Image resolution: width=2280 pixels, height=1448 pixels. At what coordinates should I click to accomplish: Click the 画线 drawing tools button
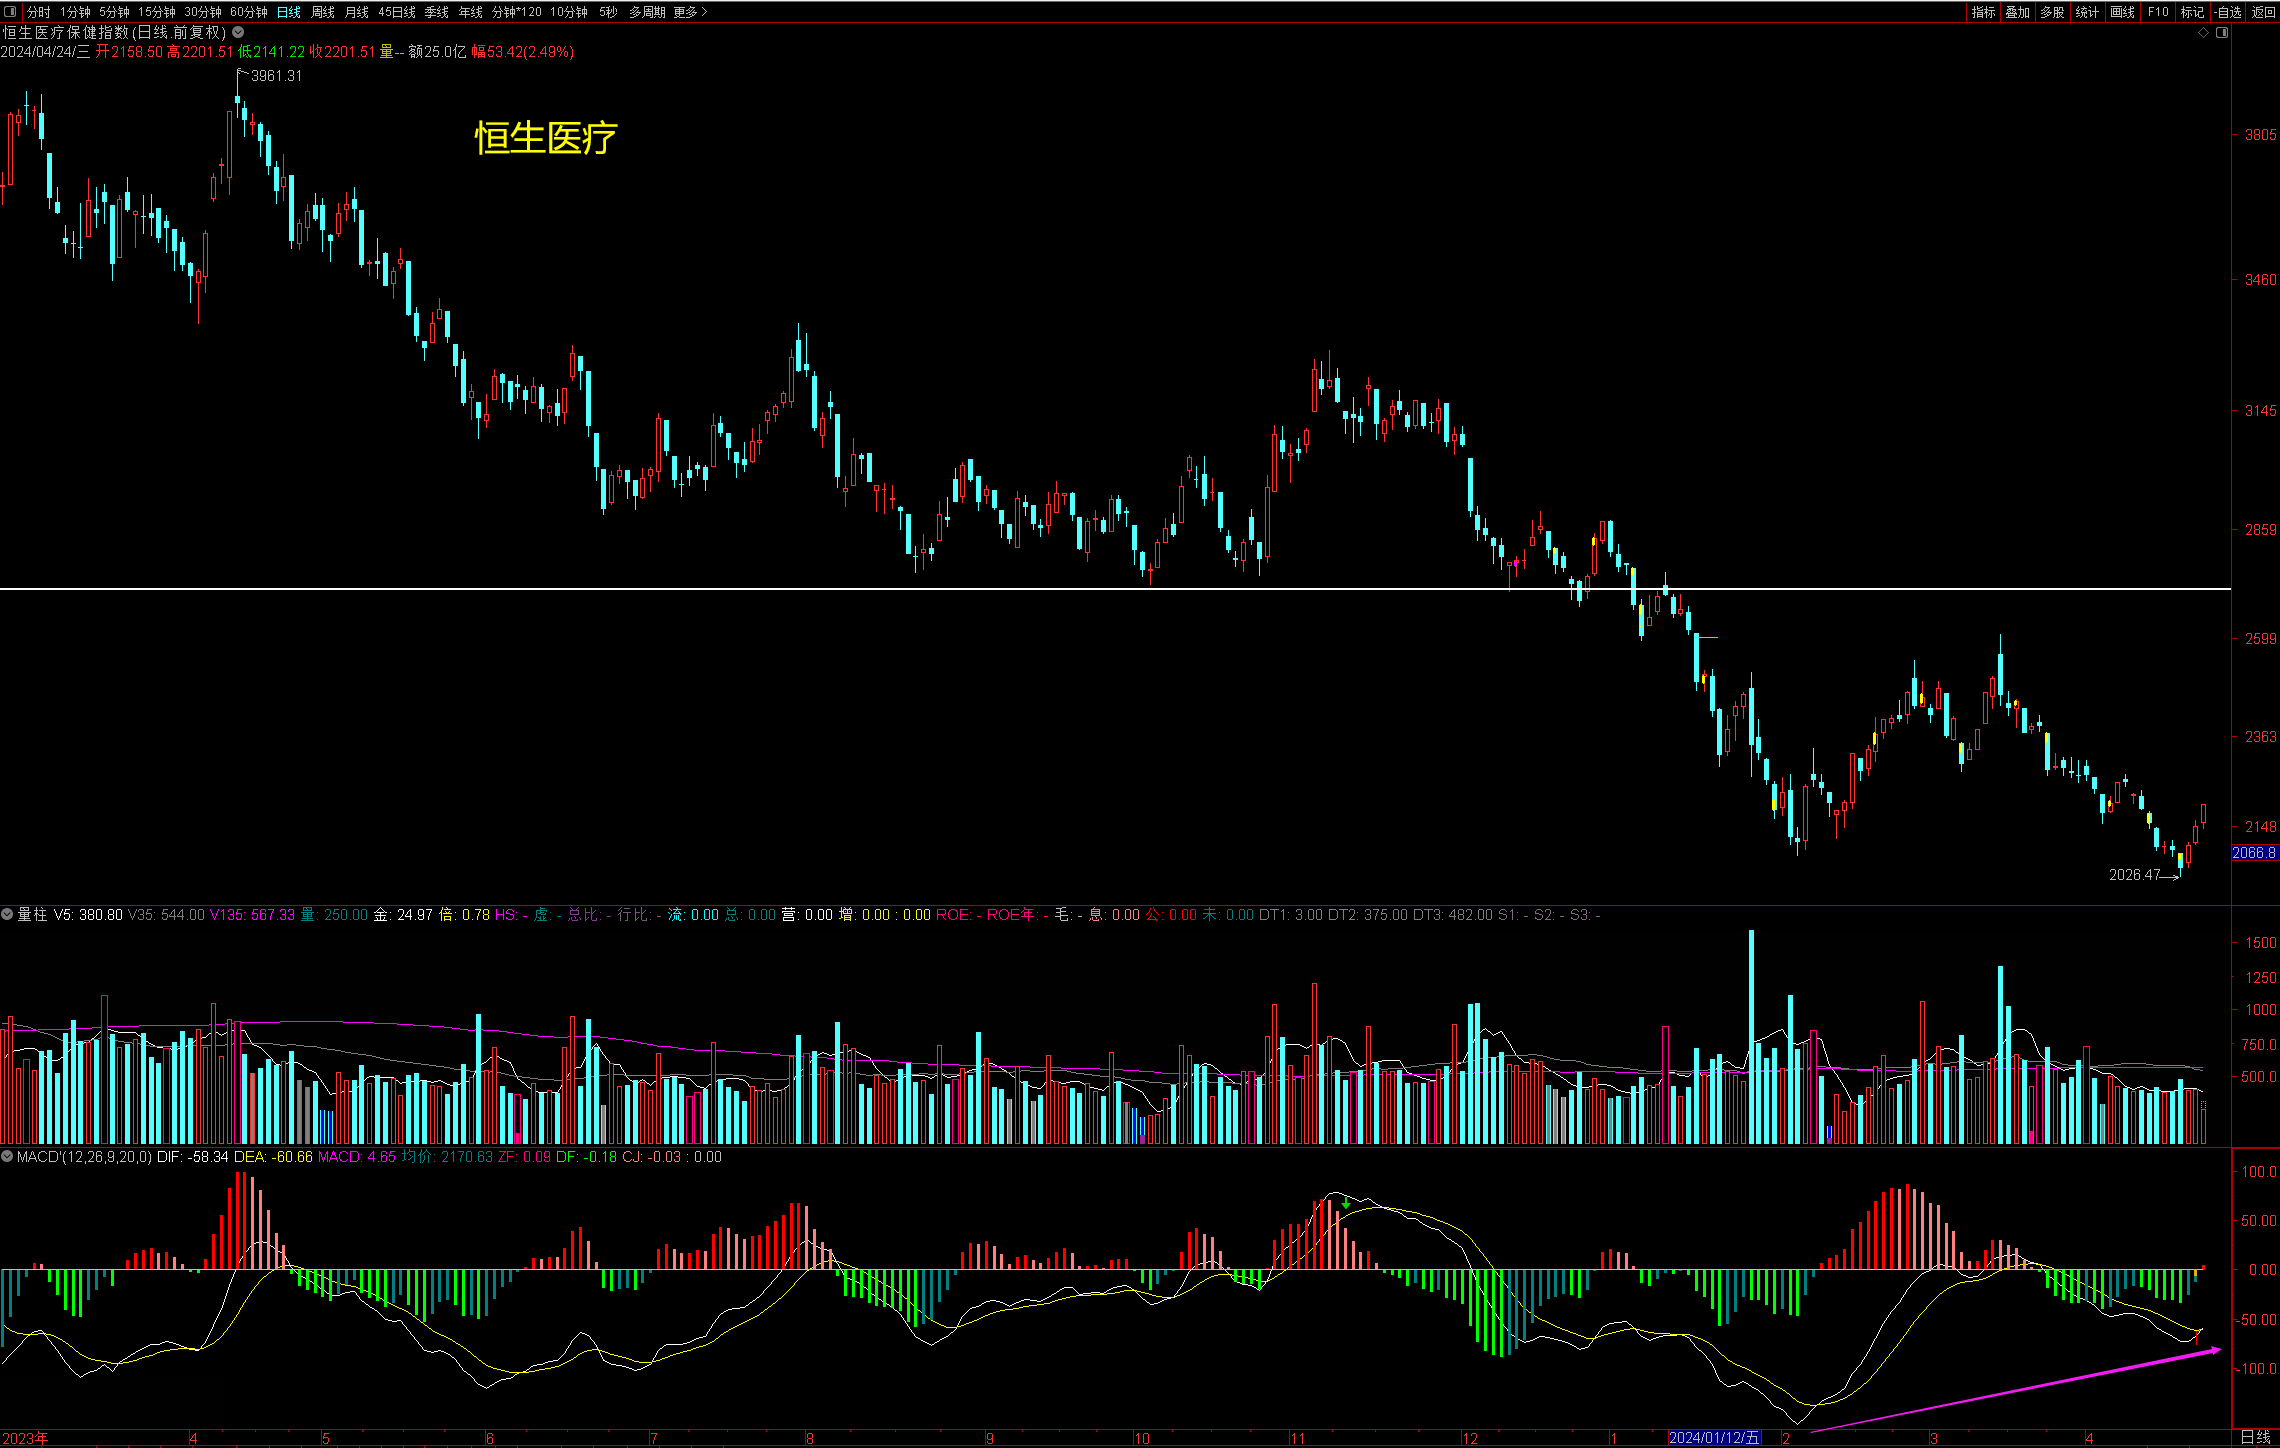point(2122,12)
